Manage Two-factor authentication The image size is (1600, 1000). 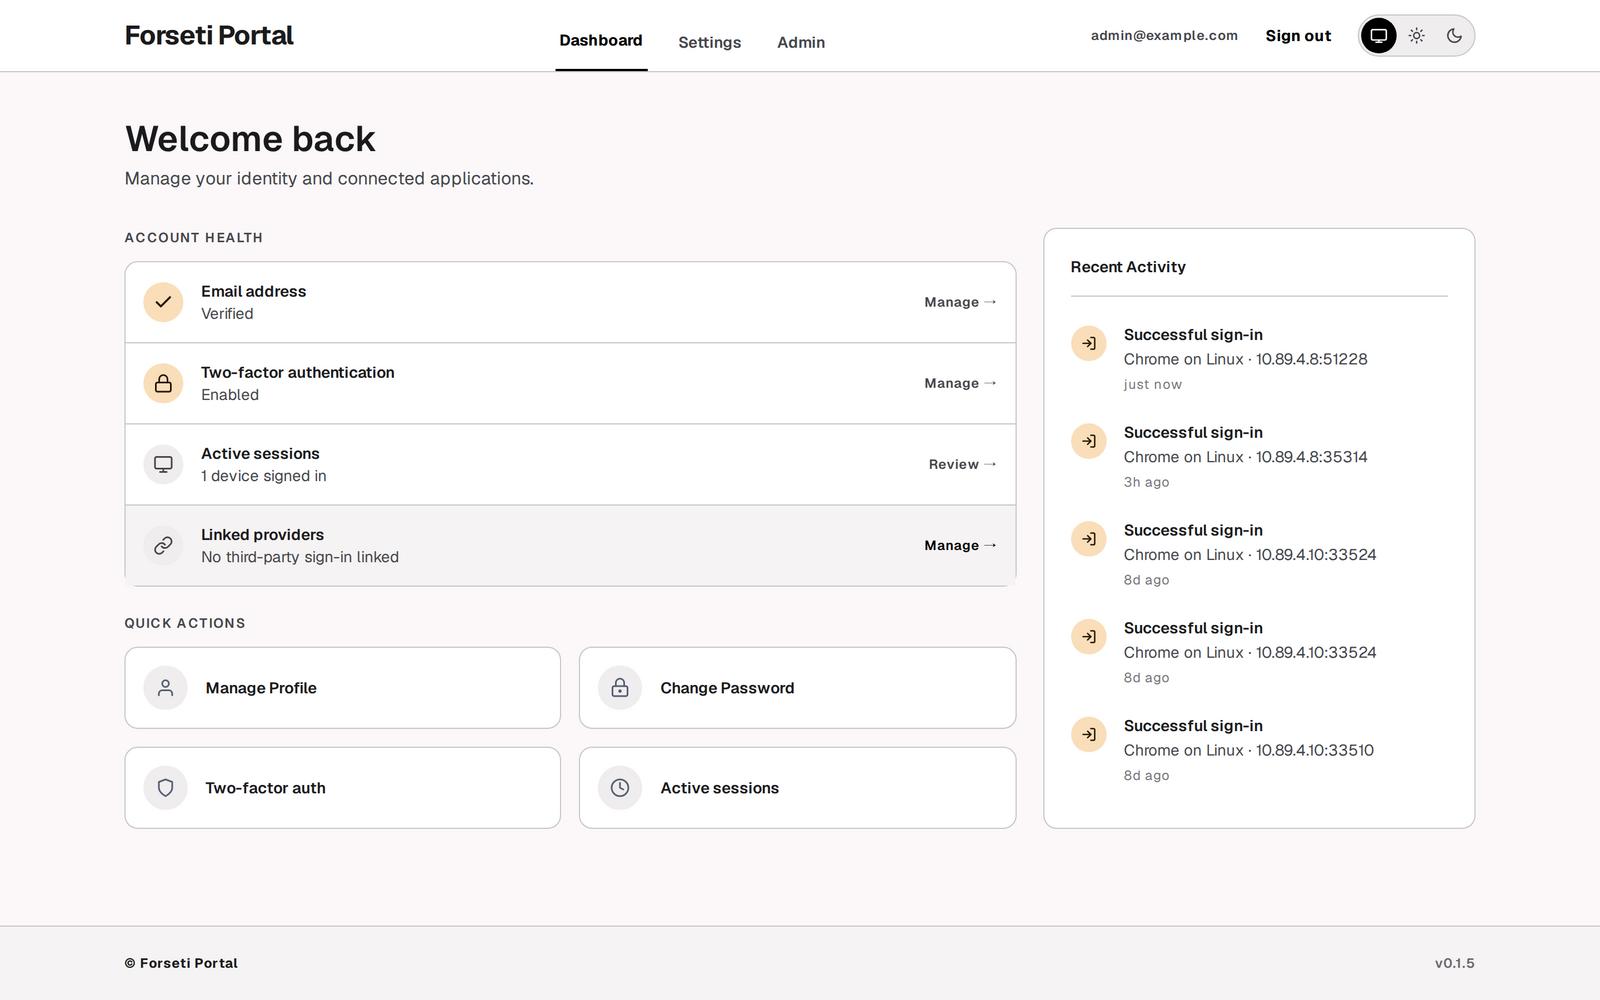pos(960,383)
